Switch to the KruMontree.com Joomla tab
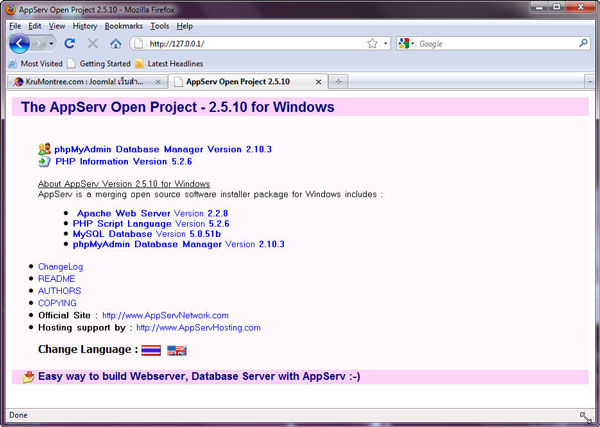 [x=84, y=82]
